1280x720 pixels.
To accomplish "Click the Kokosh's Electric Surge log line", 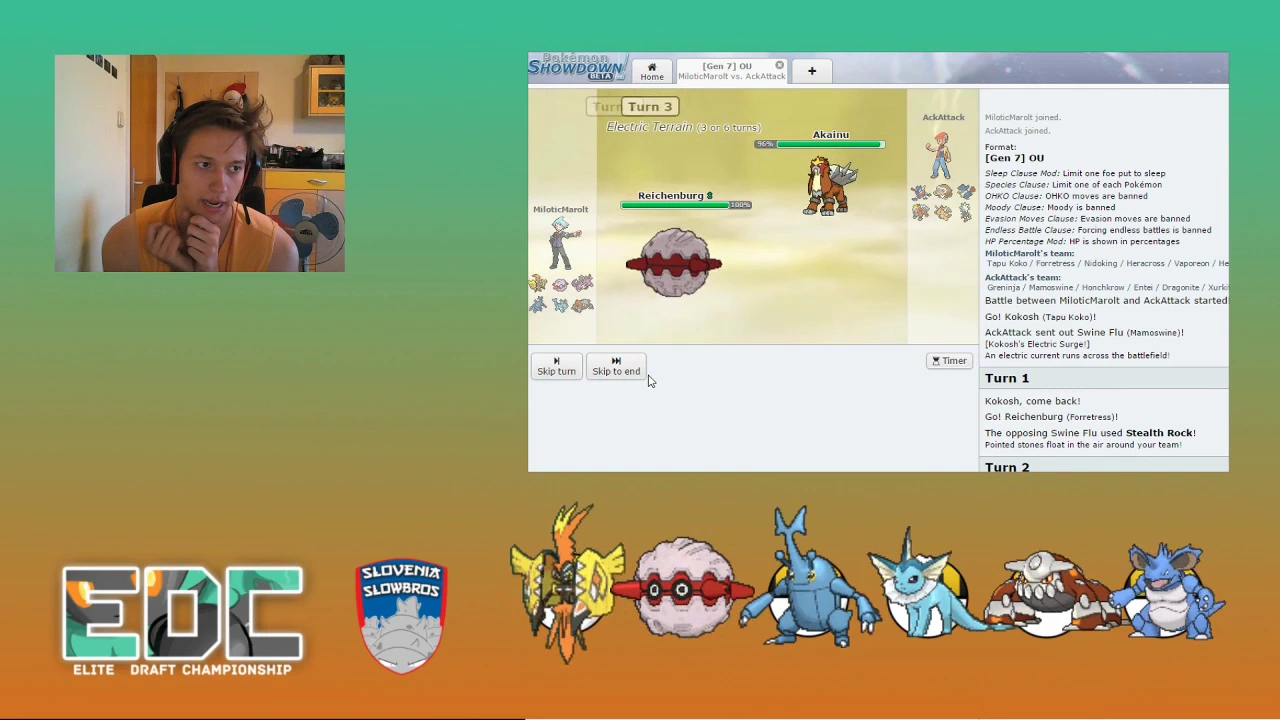I will (x=1037, y=344).
